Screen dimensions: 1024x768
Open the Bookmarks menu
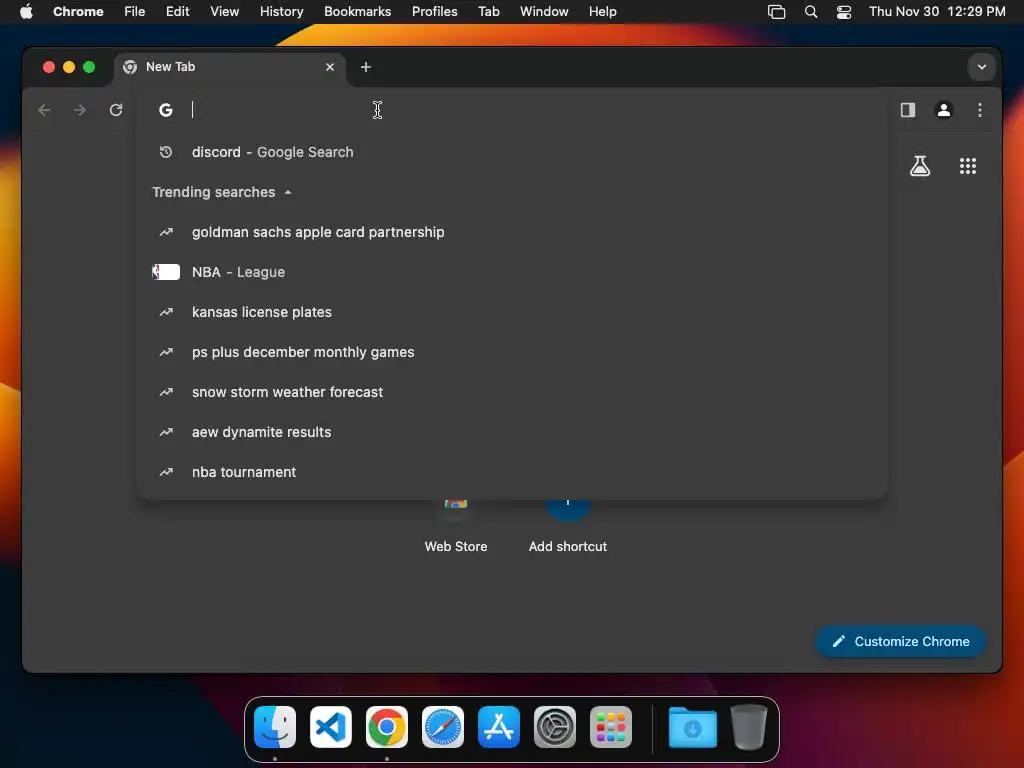(357, 11)
